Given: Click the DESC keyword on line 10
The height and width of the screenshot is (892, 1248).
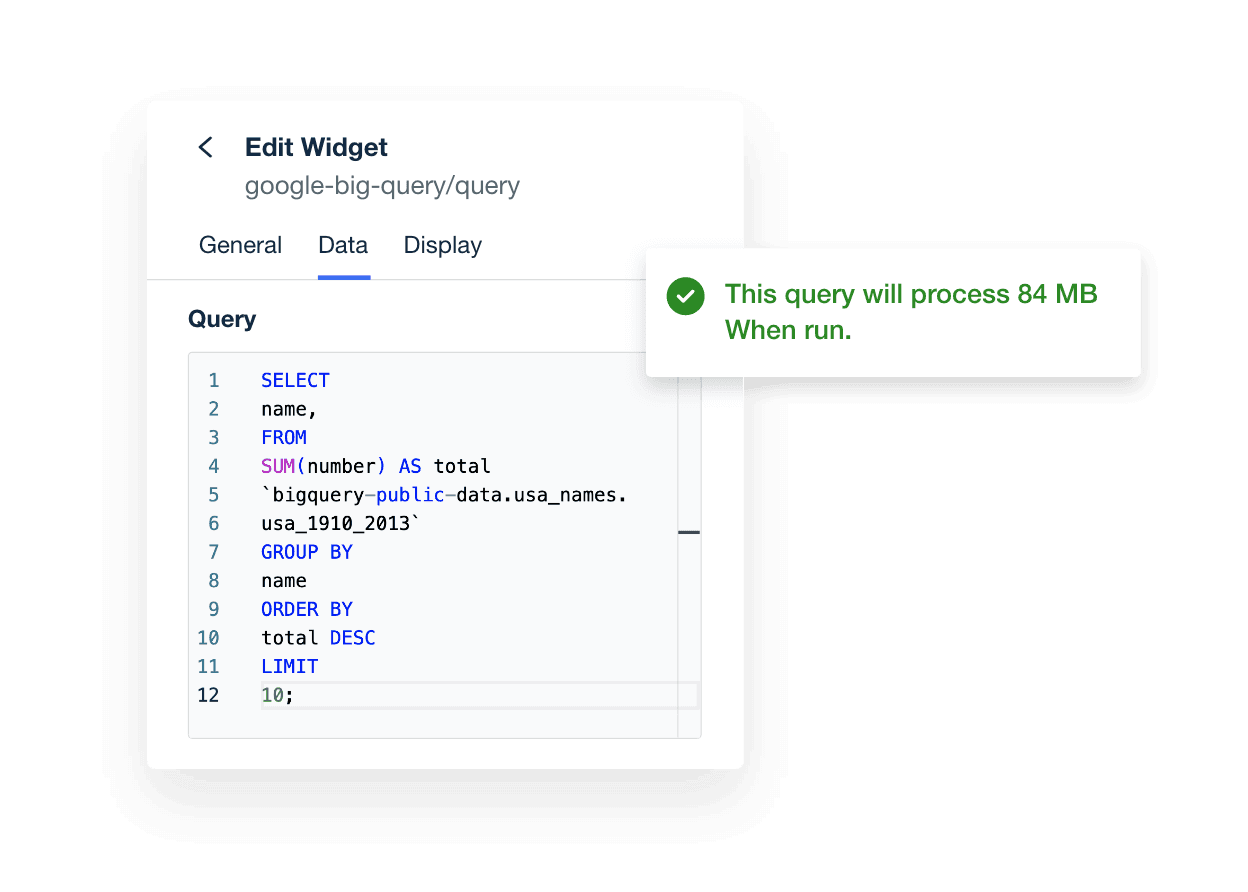Looking at the screenshot, I should pyautogui.click(x=352, y=637).
